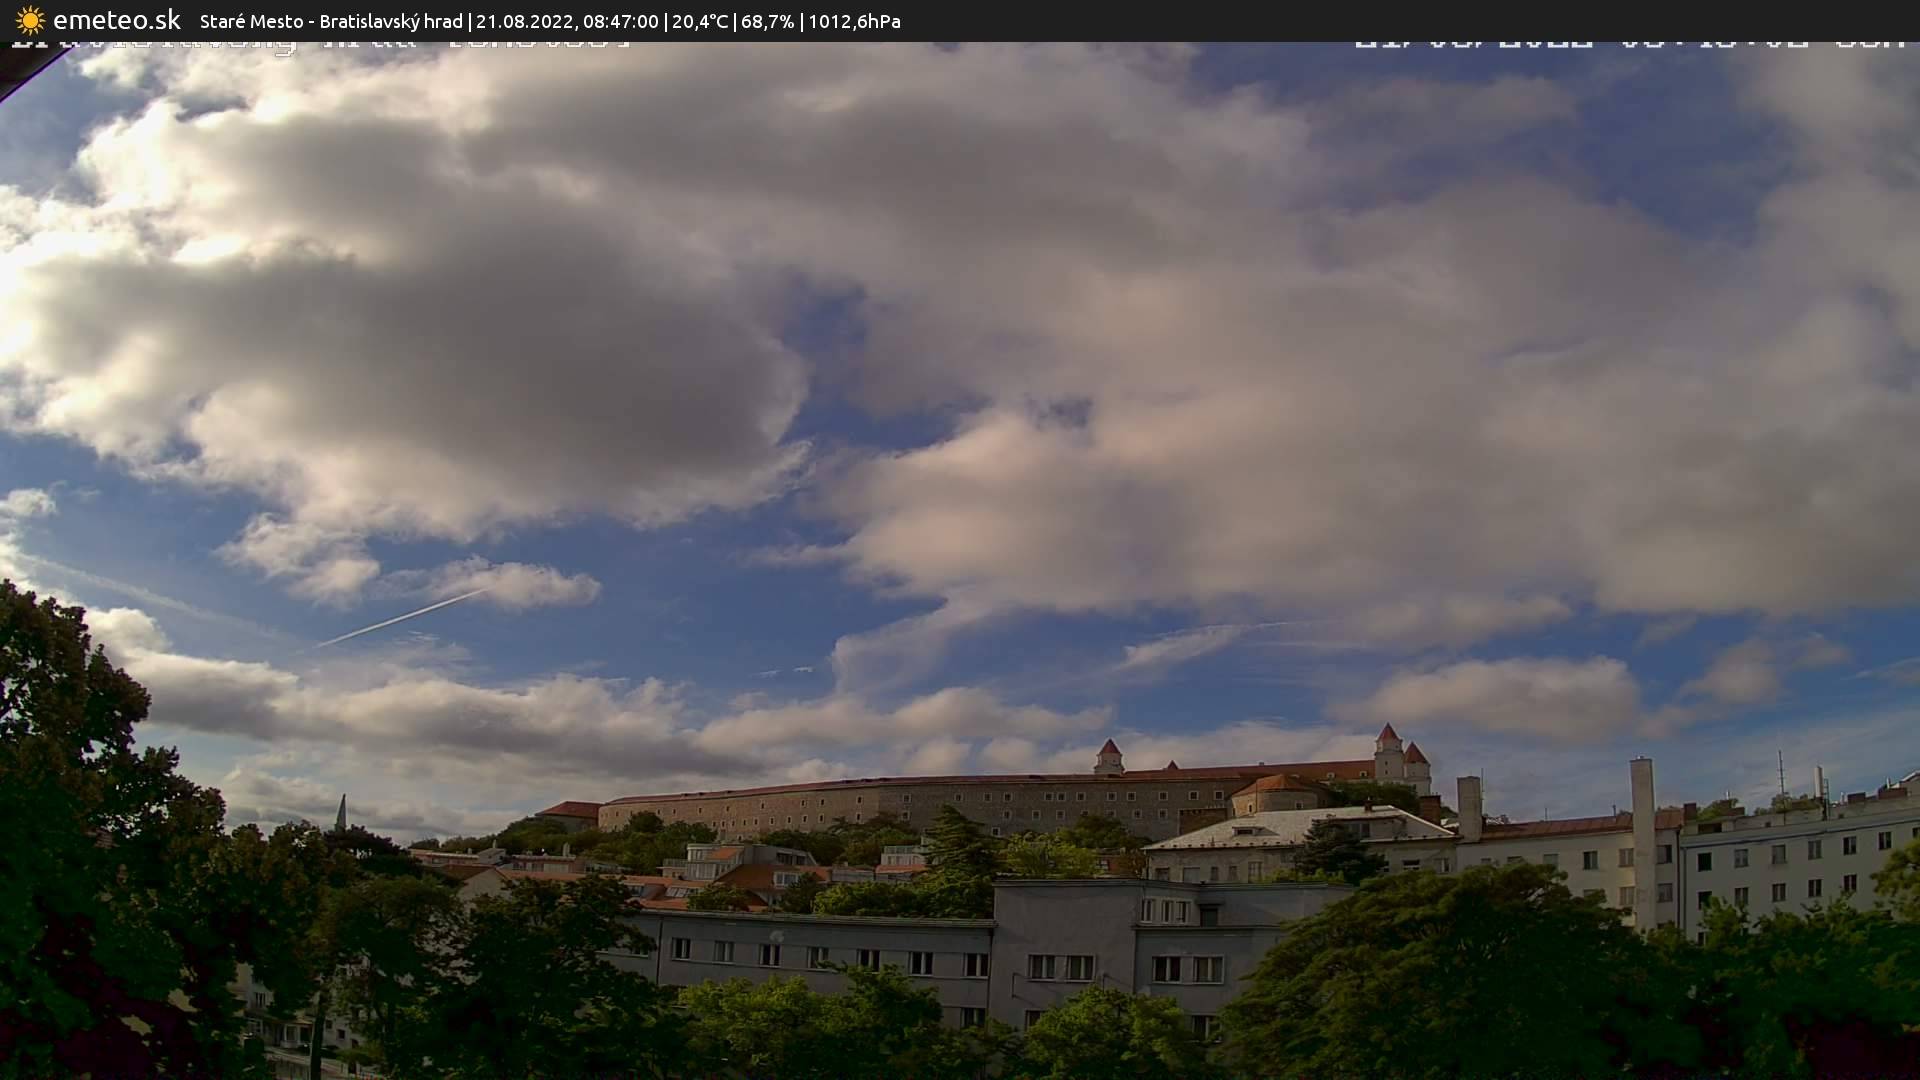Click the camera name overlay top left
1920x1080 pixels.
pos(320,45)
